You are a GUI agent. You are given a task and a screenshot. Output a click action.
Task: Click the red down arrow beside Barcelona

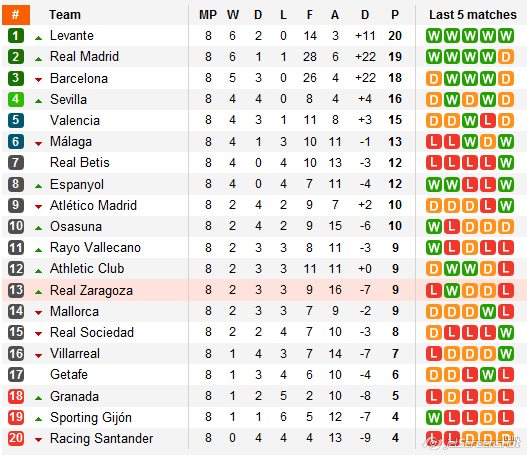coord(39,80)
